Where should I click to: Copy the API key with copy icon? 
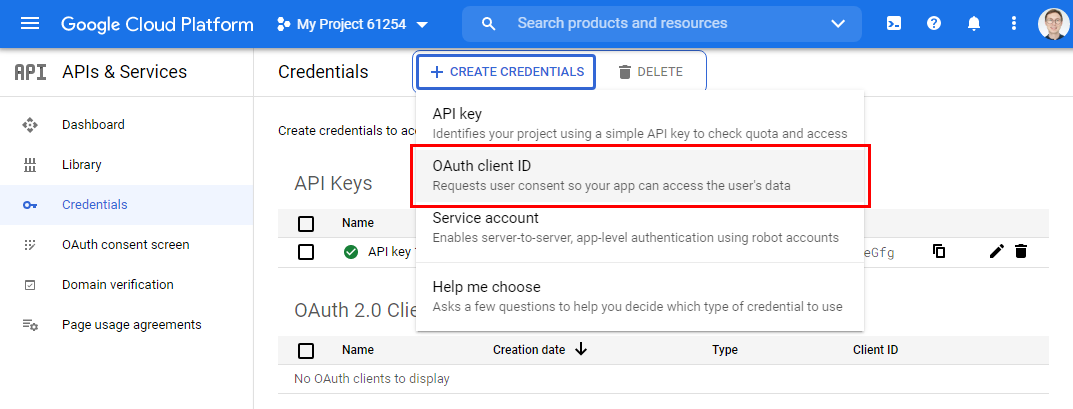[x=939, y=251]
